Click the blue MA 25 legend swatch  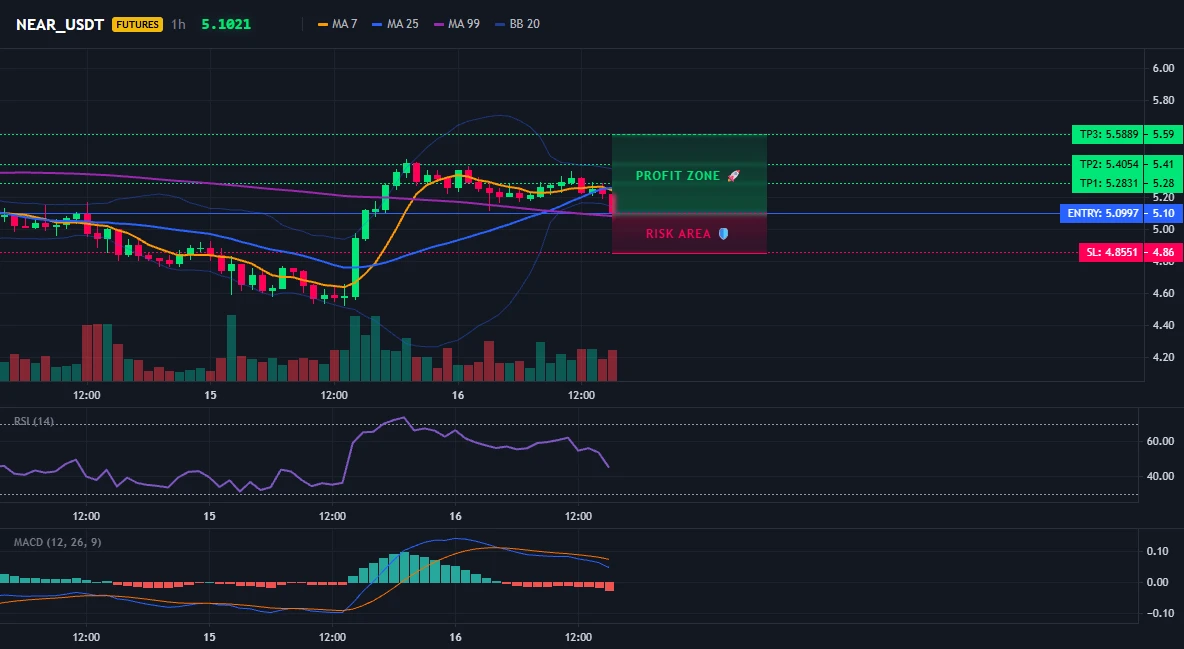(x=378, y=24)
